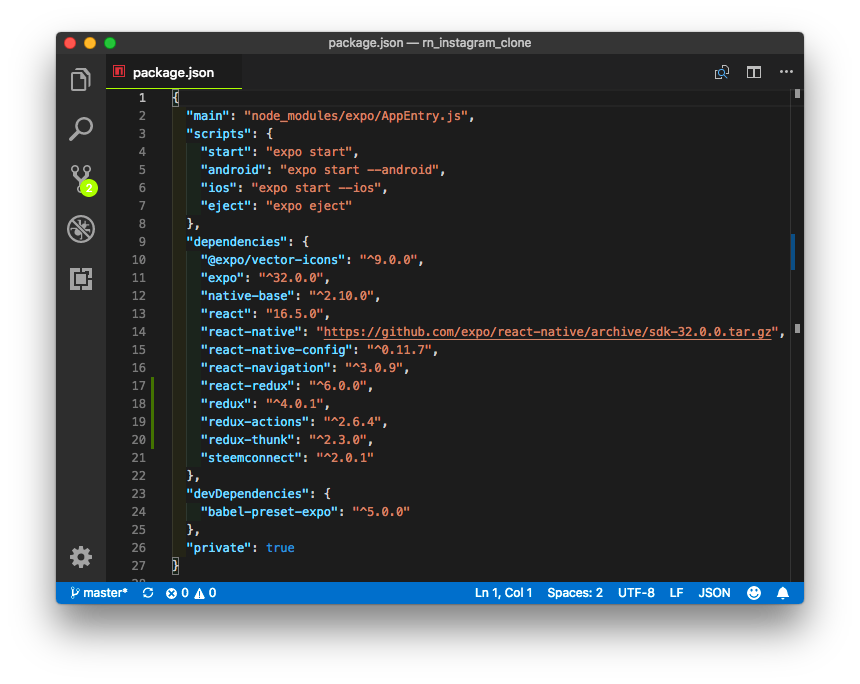Viewport: 860px width, 684px height.
Task: Click line number 9 in the gutter
Action: [x=142, y=242]
